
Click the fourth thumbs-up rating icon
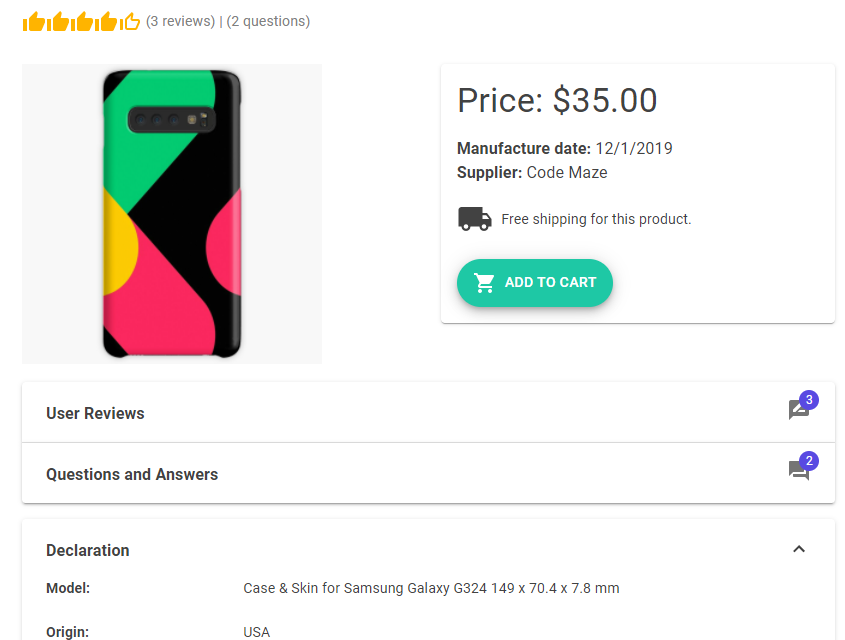106,22
